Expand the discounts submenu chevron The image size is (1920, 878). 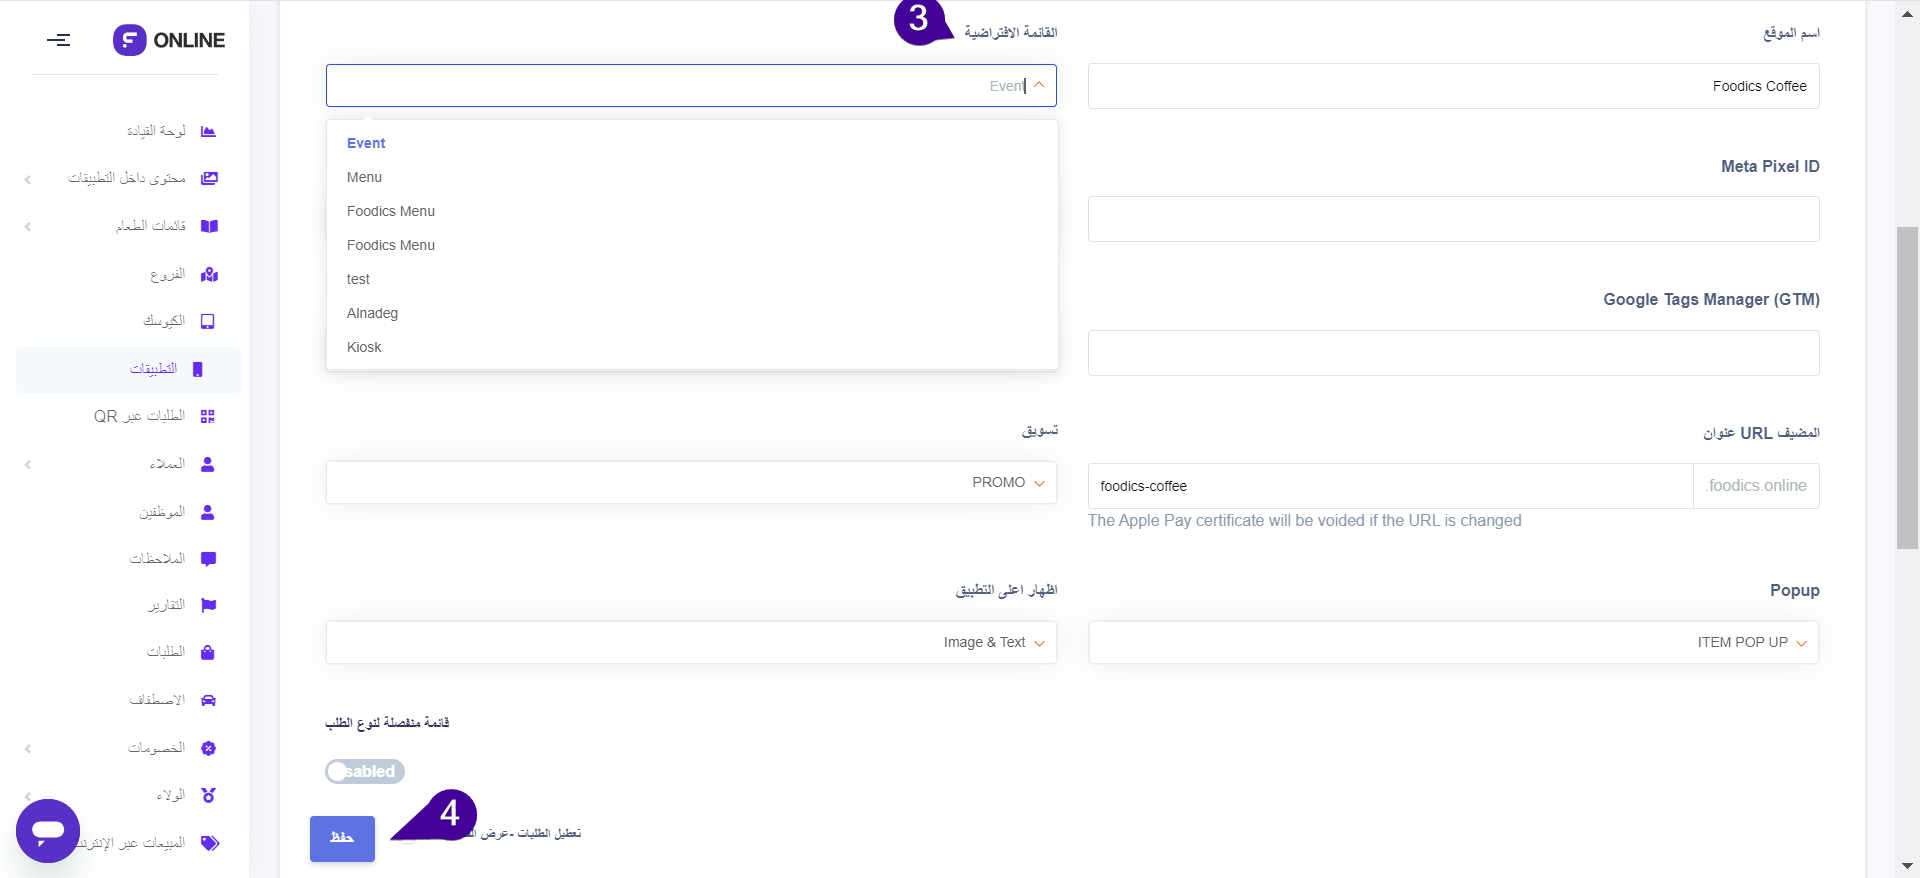click(x=28, y=749)
